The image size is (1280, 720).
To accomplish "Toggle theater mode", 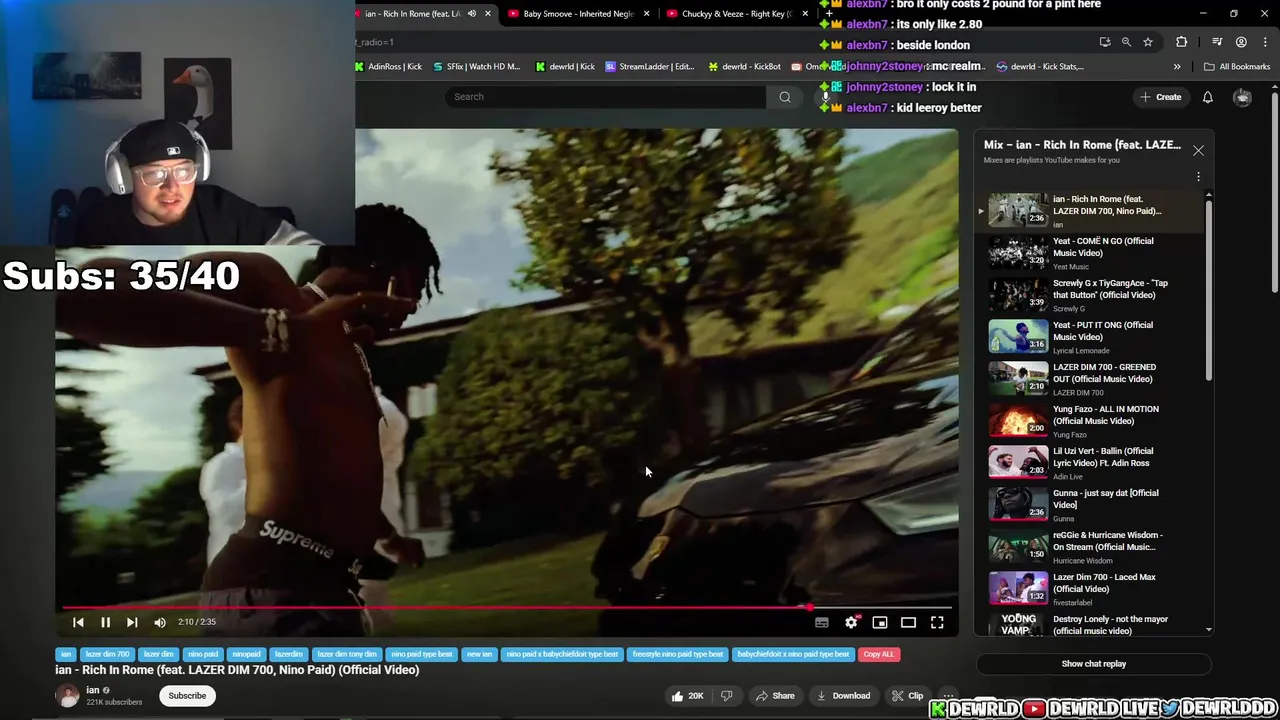I will click(908, 622).
